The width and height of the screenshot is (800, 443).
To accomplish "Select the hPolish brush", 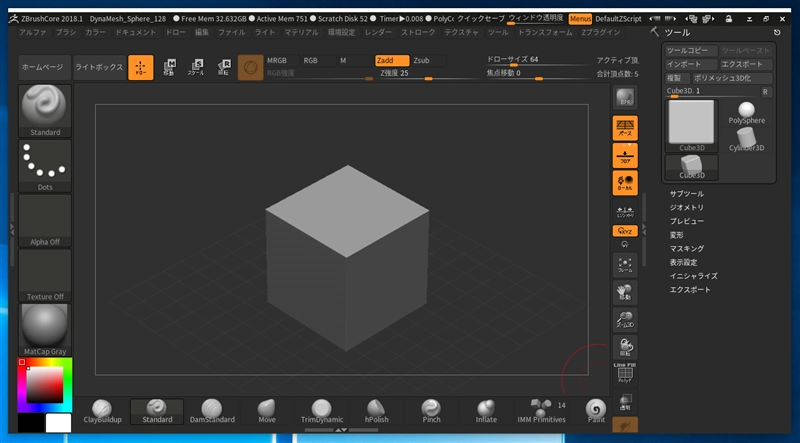I will pyautogui.click(x=377, y=411).
